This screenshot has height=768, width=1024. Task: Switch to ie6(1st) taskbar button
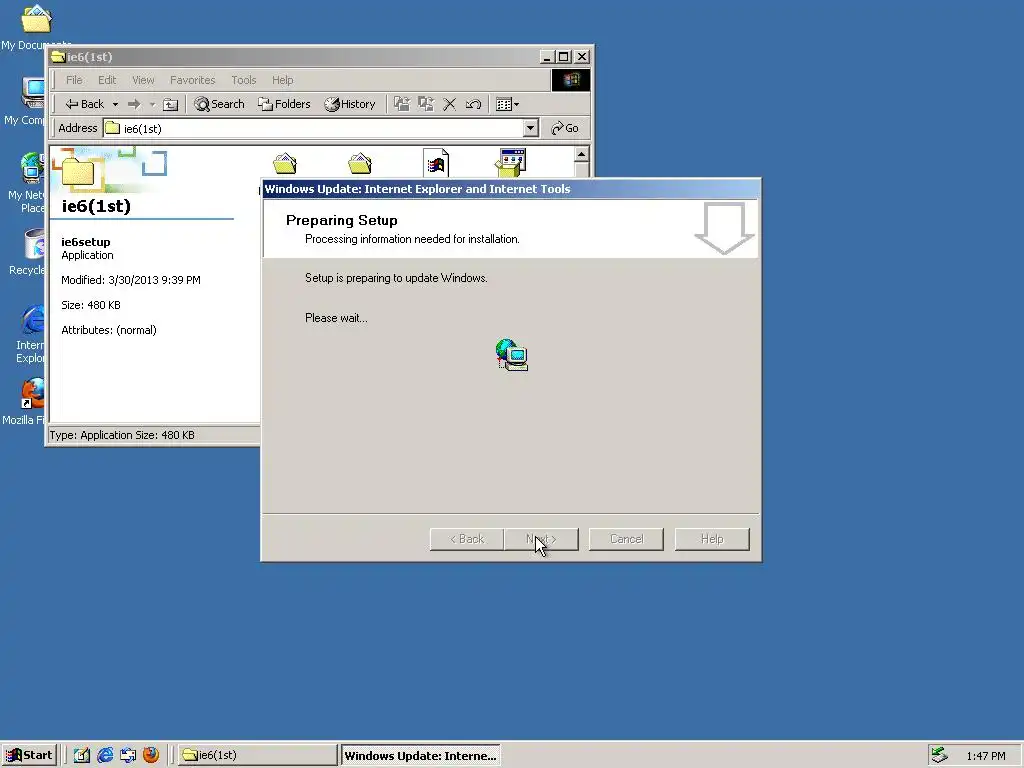[257, 755]
